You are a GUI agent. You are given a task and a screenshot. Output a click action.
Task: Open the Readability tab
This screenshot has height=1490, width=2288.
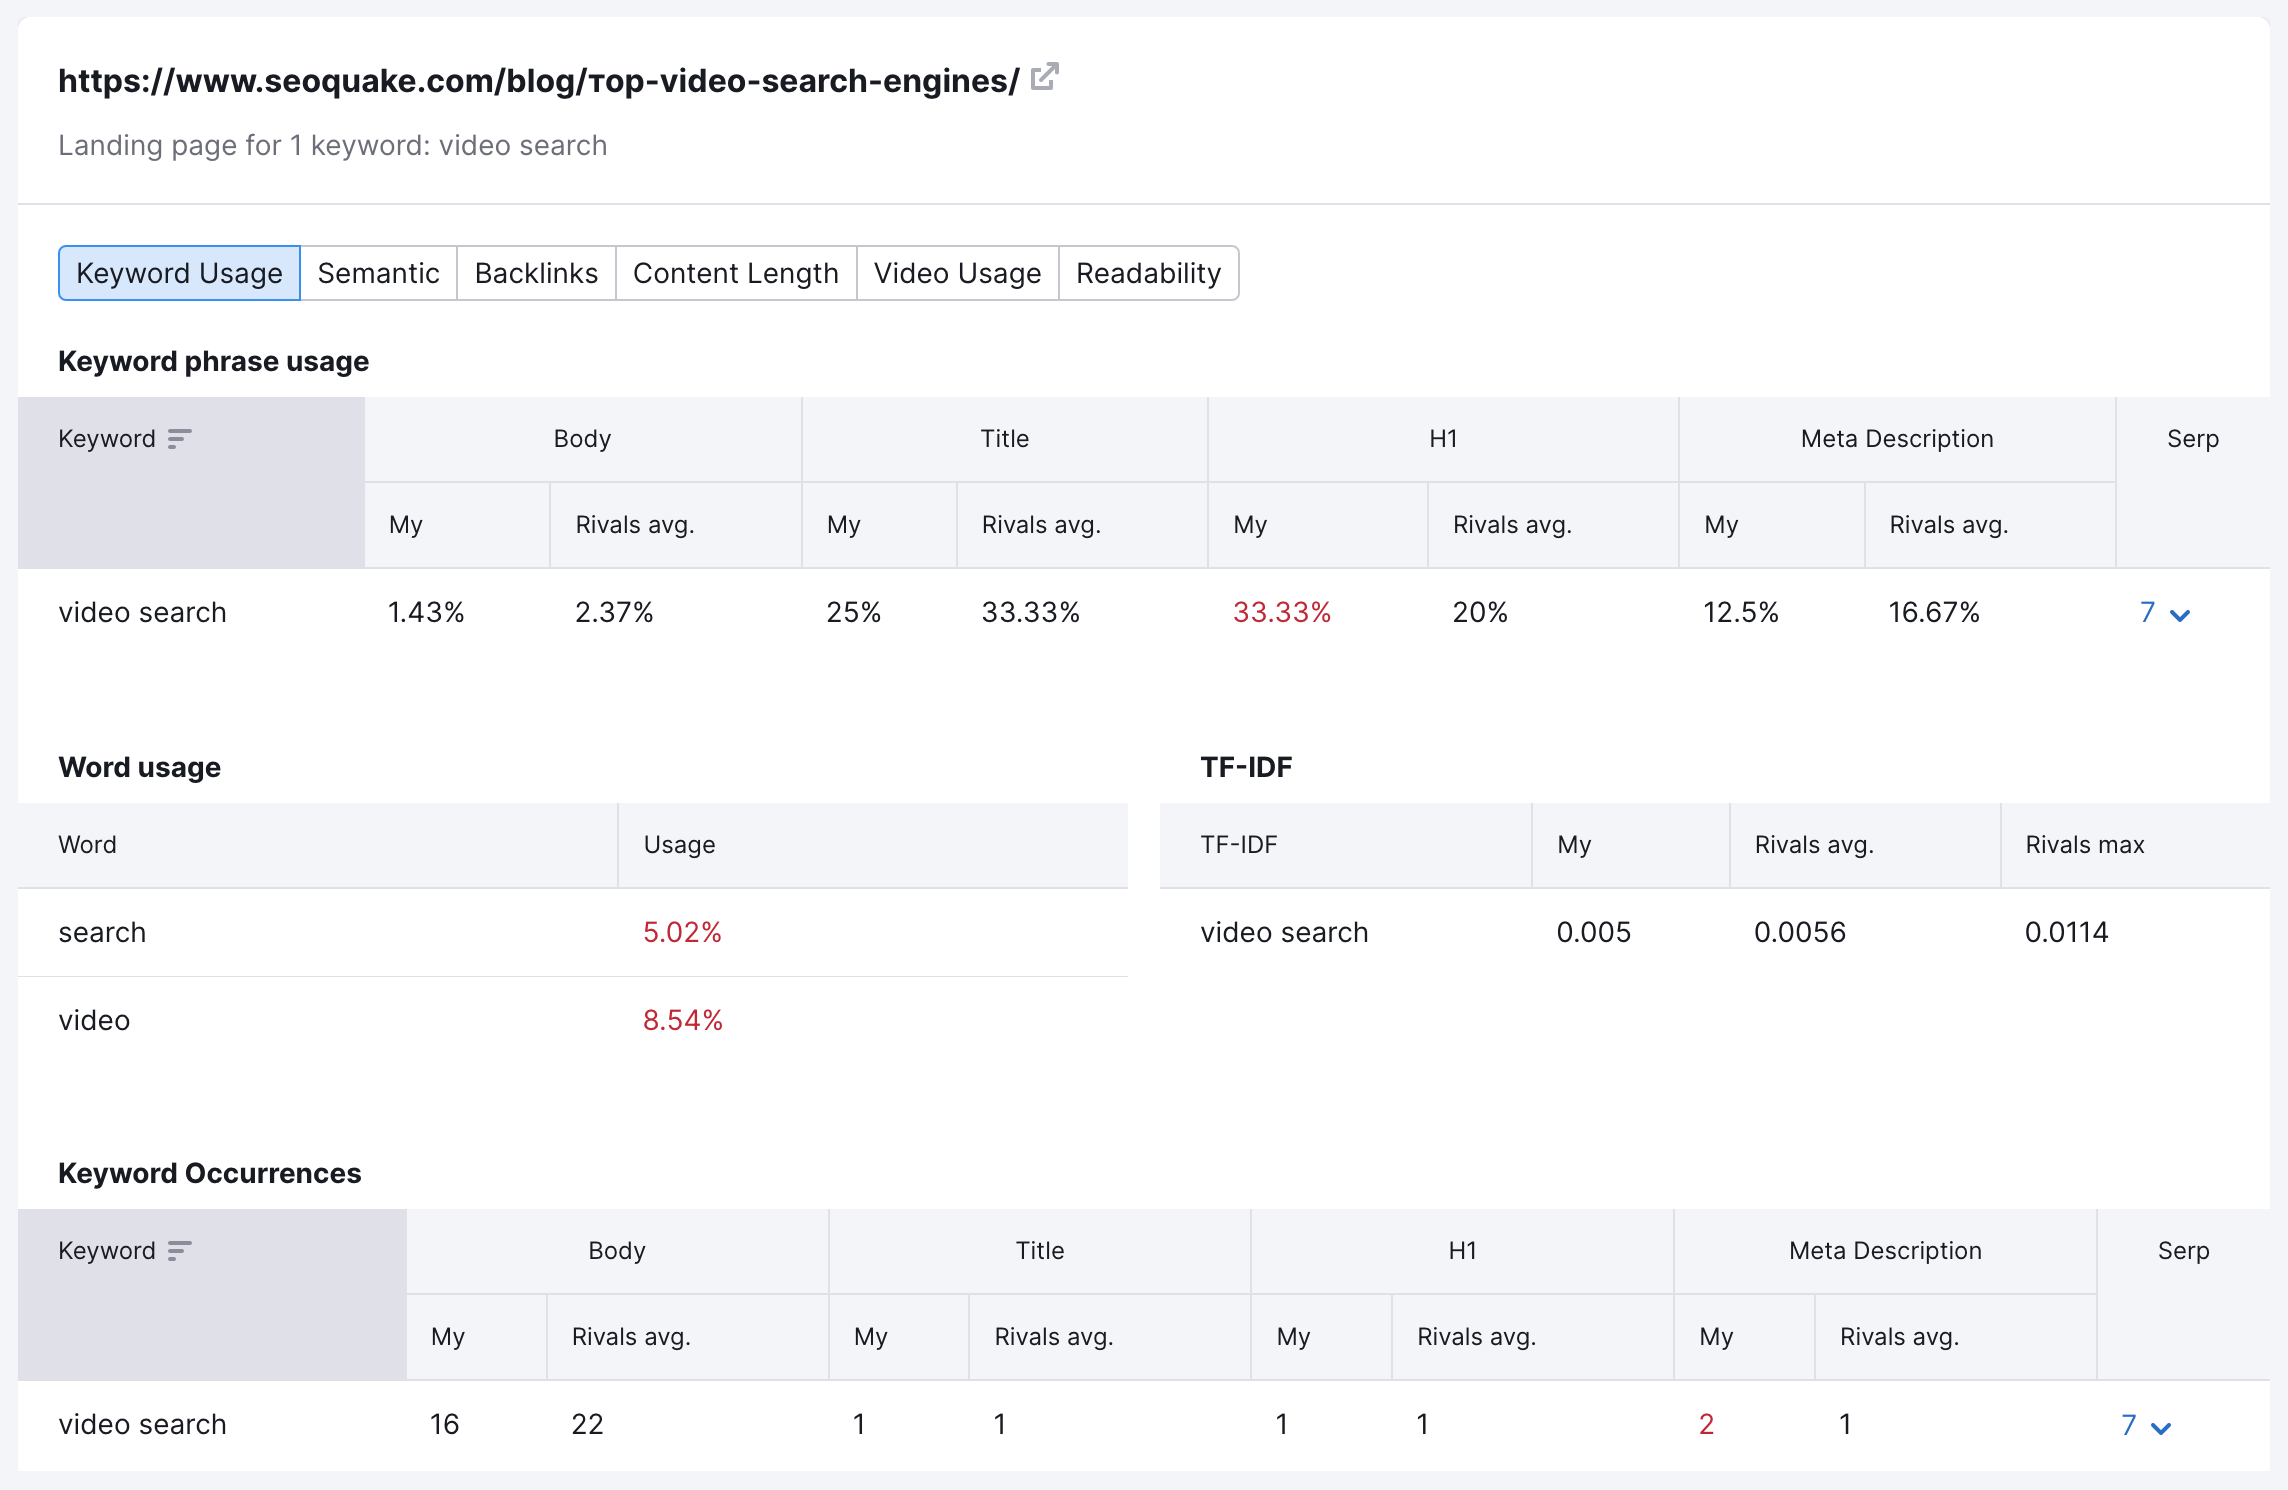tap(1148, 272)
